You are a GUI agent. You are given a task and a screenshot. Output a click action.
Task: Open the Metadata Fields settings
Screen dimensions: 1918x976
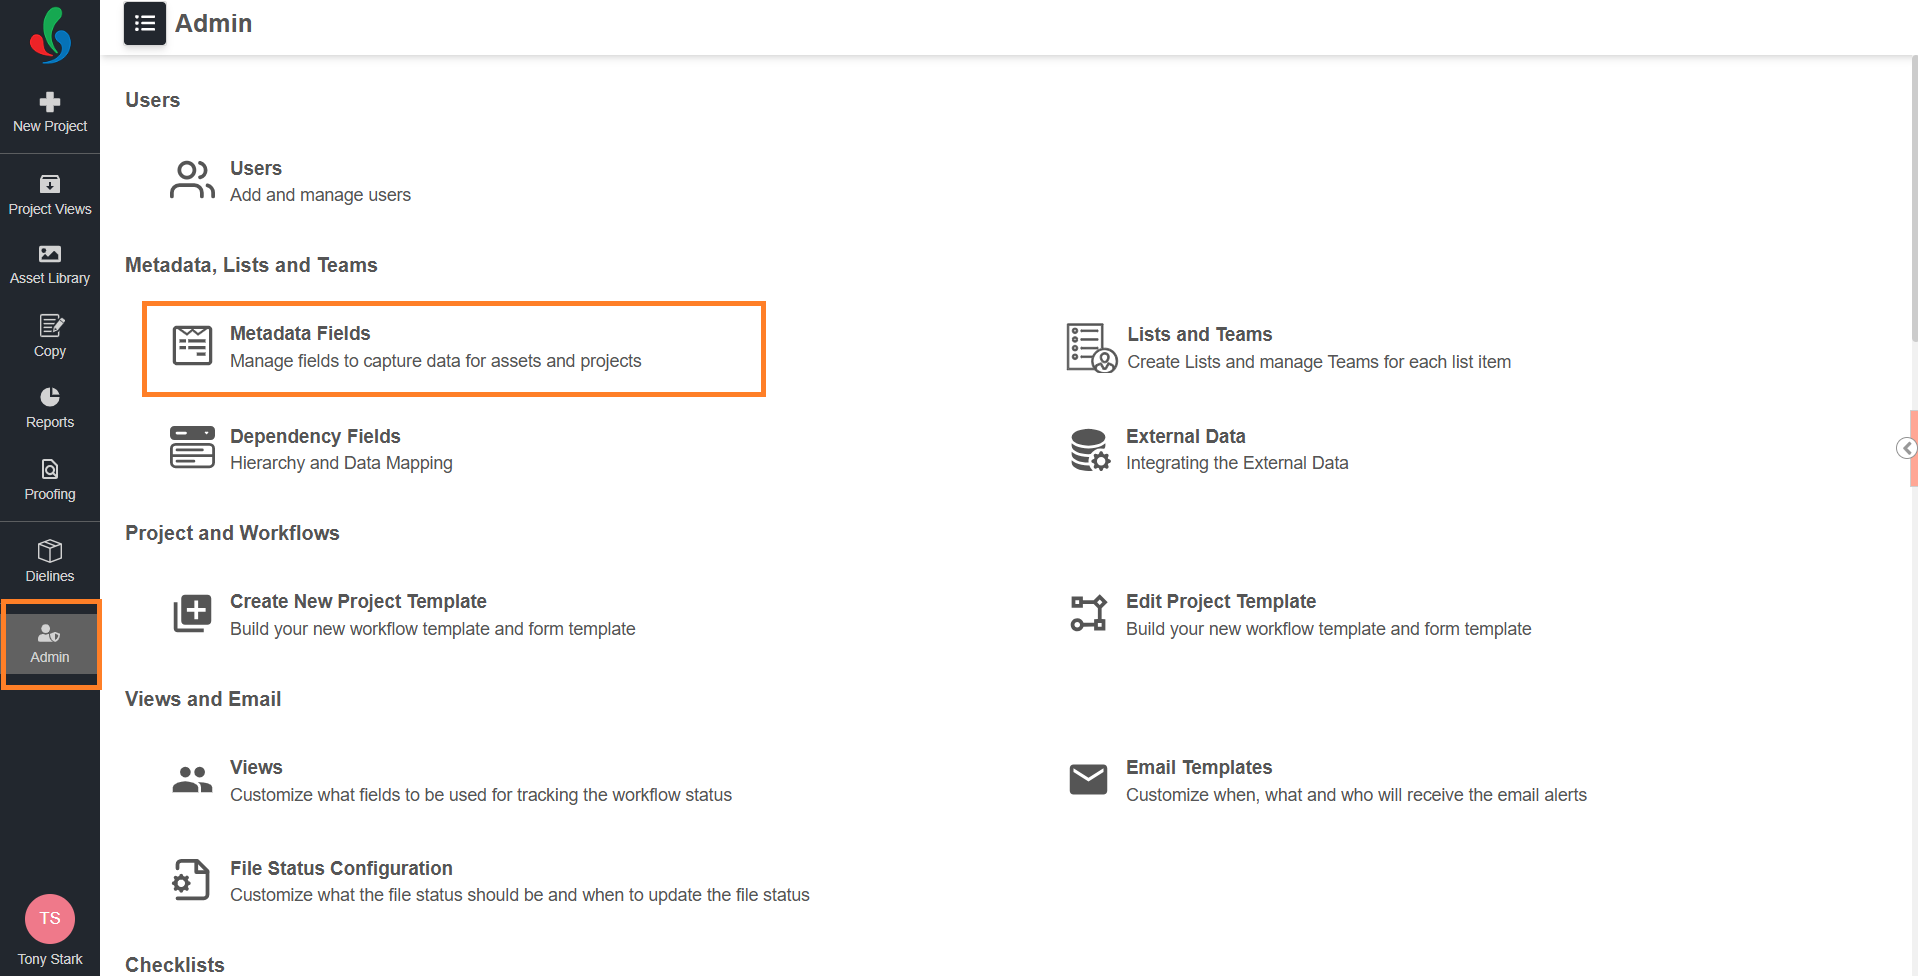(300, 334)
